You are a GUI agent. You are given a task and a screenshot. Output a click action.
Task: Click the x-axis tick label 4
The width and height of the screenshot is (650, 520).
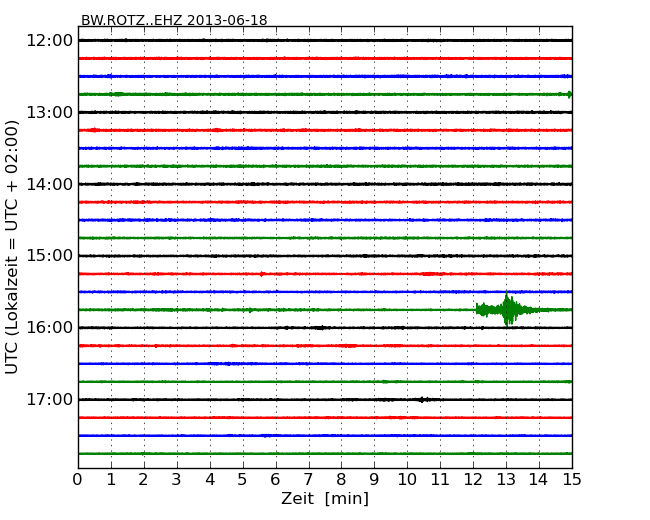click(210, 480)
